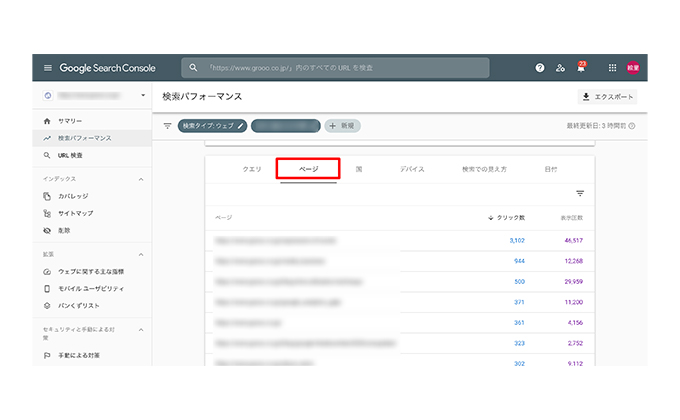
Task: Collapse the 拡張 section
Action: 141,254
